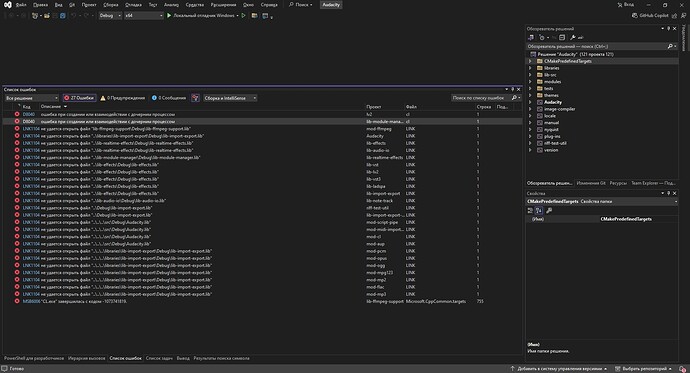Click the Categorized icon in Properties panel

point(530,210)
